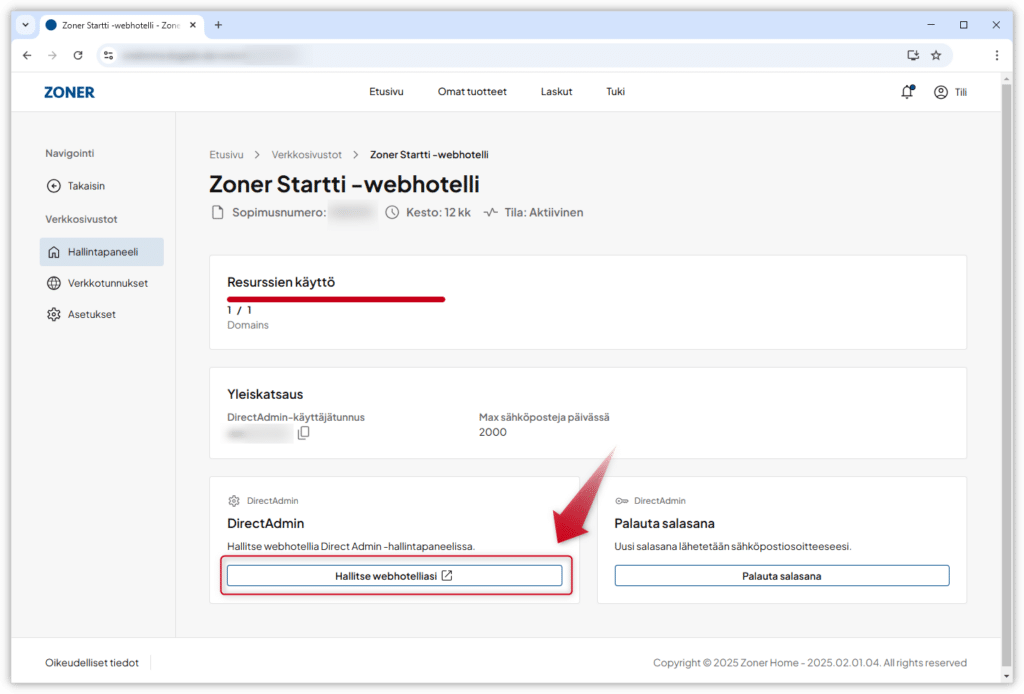1024x694 pixels.
Task: Expand the Chrome tab search dropdown
Action: [x=25, y=25]
